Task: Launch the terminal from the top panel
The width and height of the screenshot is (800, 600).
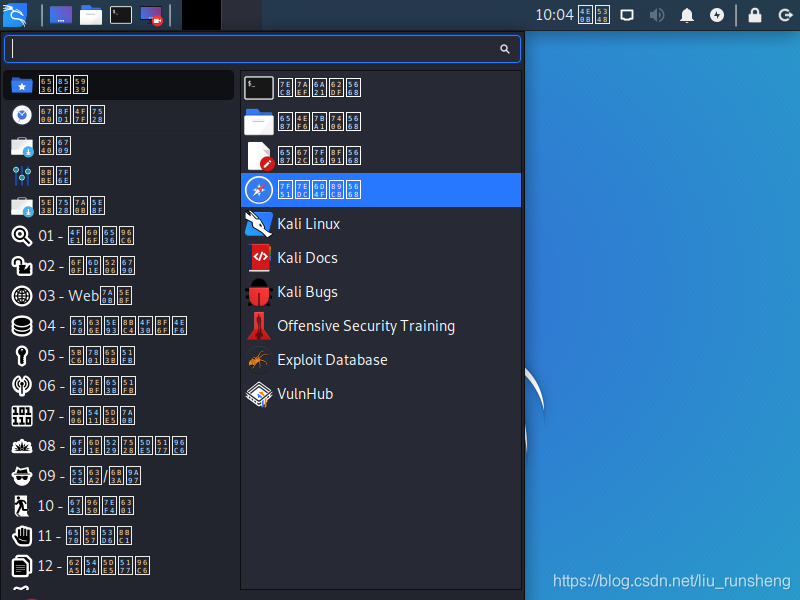Action: point(121,15)
